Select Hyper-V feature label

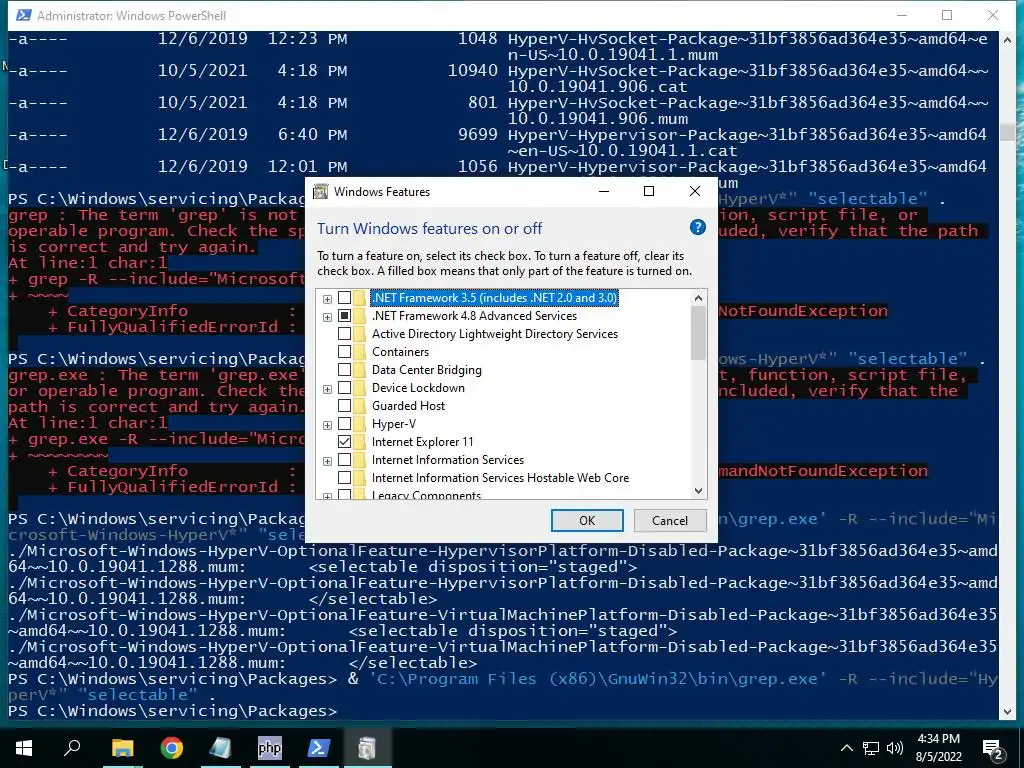[x=394, y=424]
